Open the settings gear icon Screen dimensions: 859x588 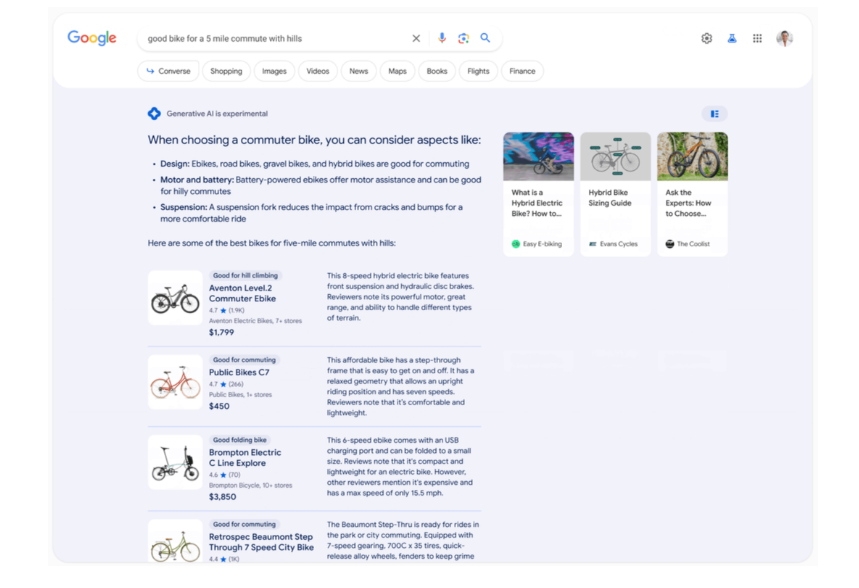pos(707,38)
